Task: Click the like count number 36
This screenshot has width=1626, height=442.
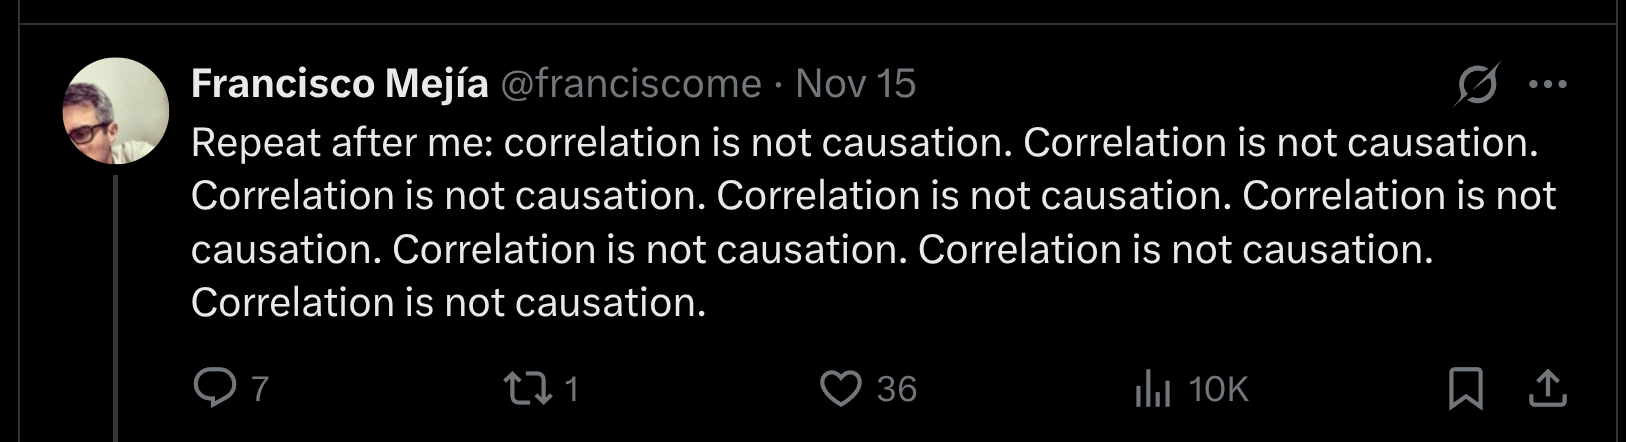Action: coord(896,389)
